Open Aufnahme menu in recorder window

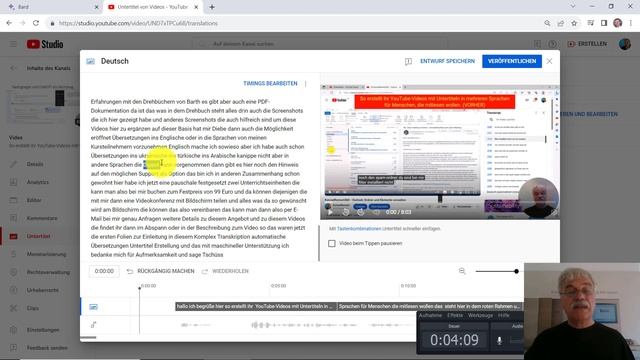tap(430, 316)
